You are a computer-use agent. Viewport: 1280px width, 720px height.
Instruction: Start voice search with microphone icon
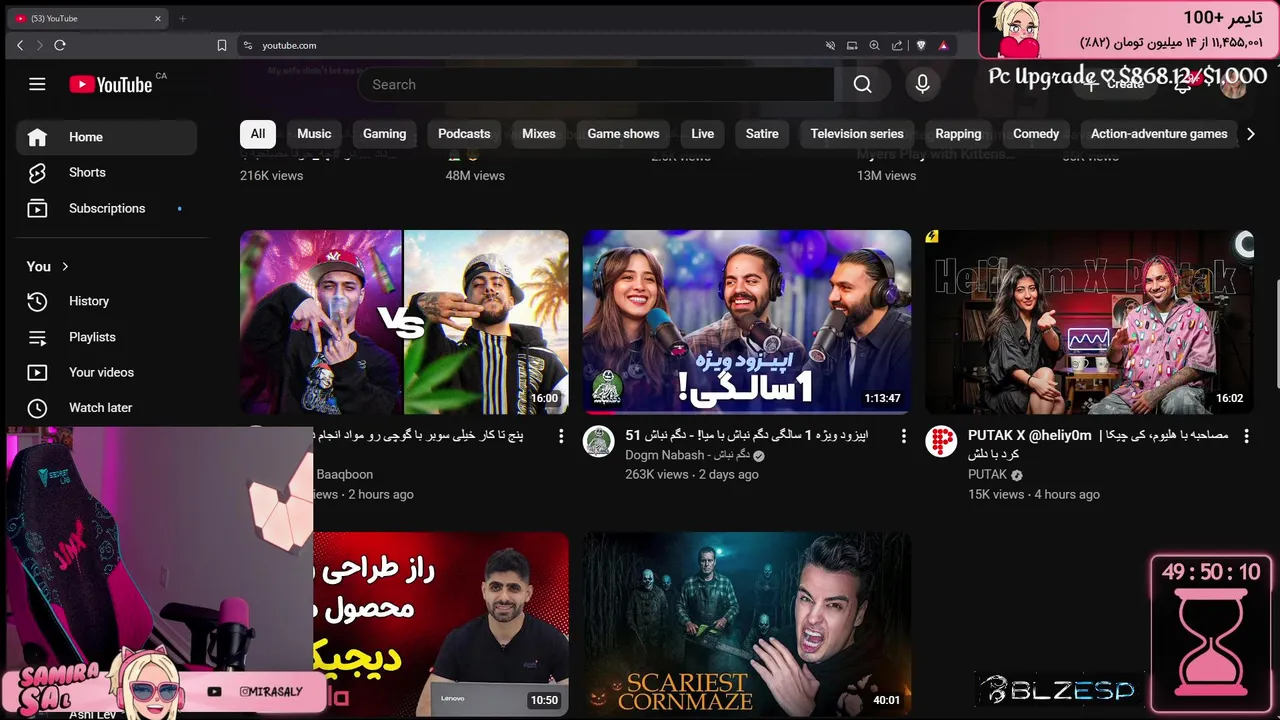pyautogui.click(x=922, y=84)
